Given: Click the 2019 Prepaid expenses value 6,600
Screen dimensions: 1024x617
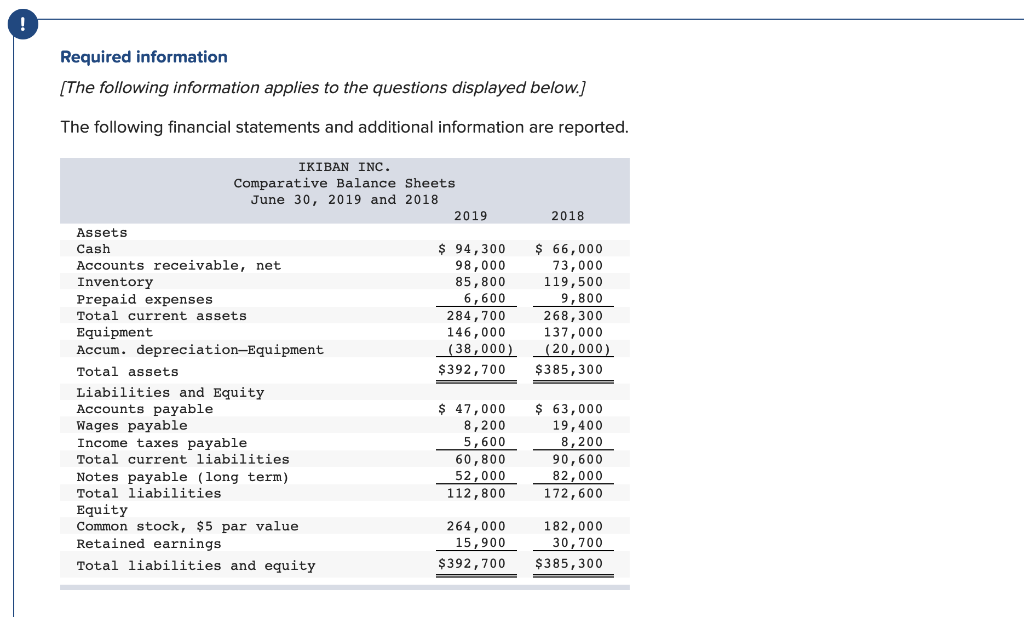Looking at the screenshot, I should (485, 298).
